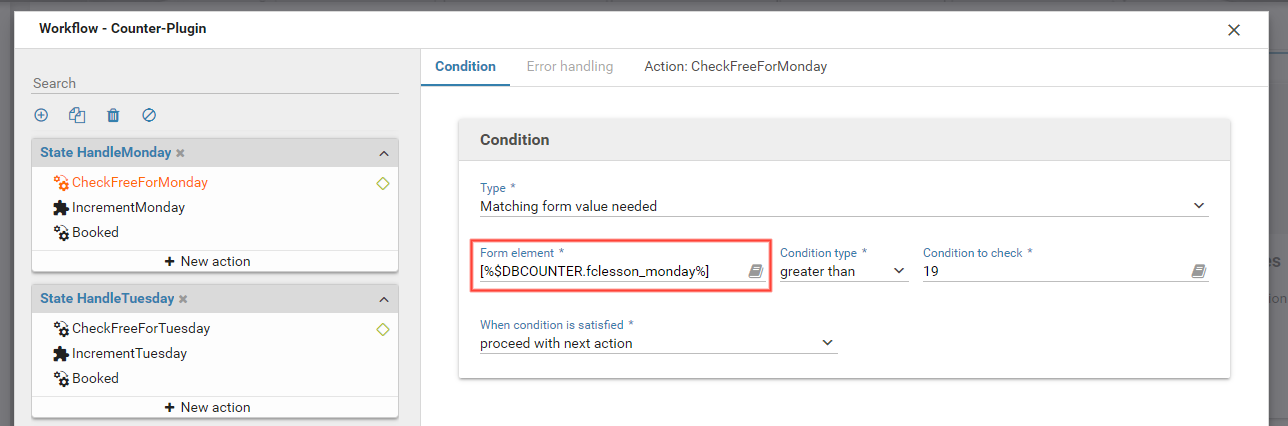Open placeholder book icon in Form element
This screenshot has height=426, width=1288.
tap(757, 271)
